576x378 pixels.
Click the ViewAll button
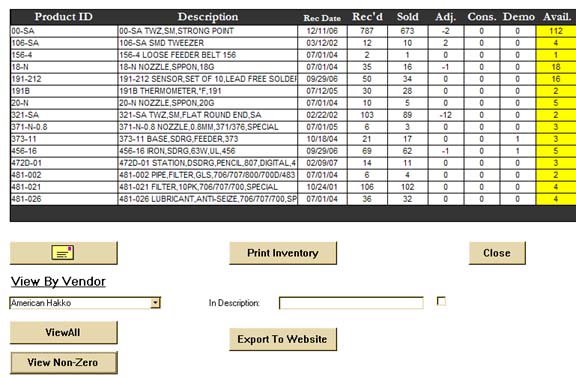64,332
